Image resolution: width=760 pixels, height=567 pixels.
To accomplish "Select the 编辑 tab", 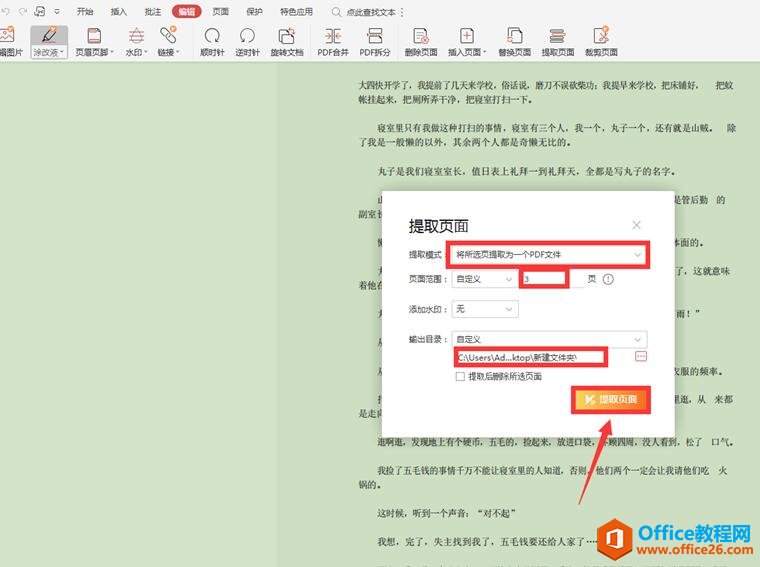I will (187, 12).
